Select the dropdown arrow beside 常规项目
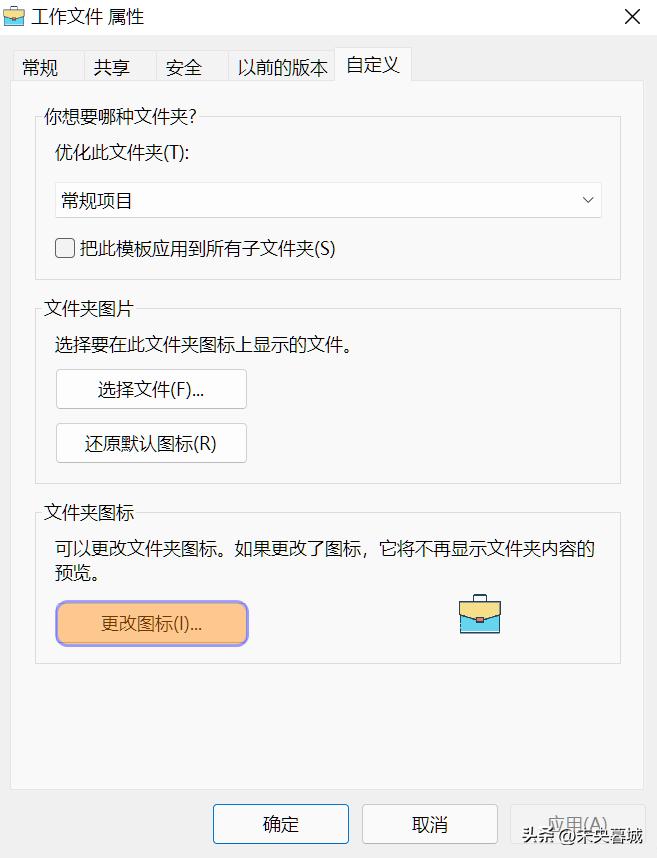This screenshot has width=657, height=858. [588, 200]
